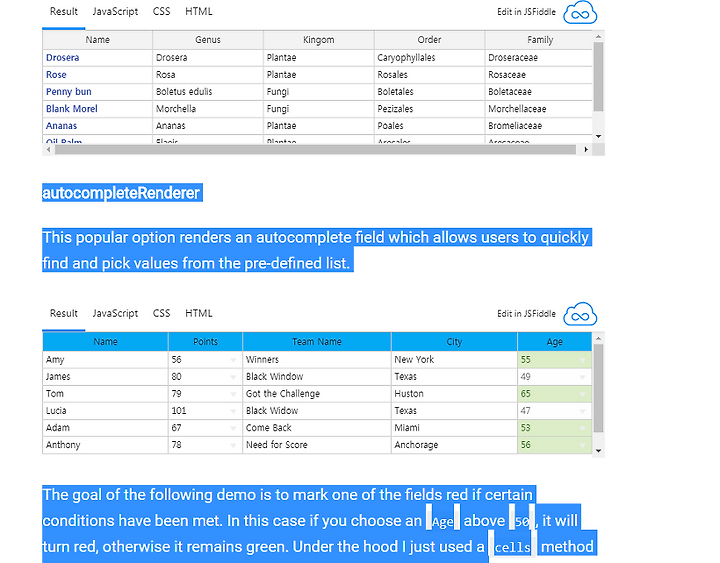Select the Come Back team cell
Image resolution: width=720 pixels, height=563 pixels.
coord(317,428)
